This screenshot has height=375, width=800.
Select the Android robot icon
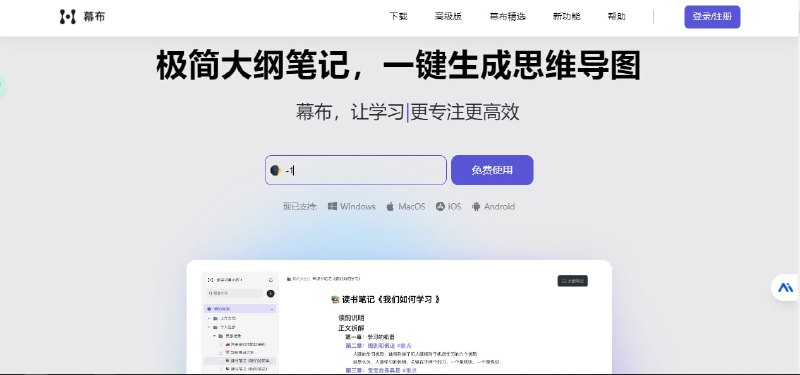pos(476,207)
